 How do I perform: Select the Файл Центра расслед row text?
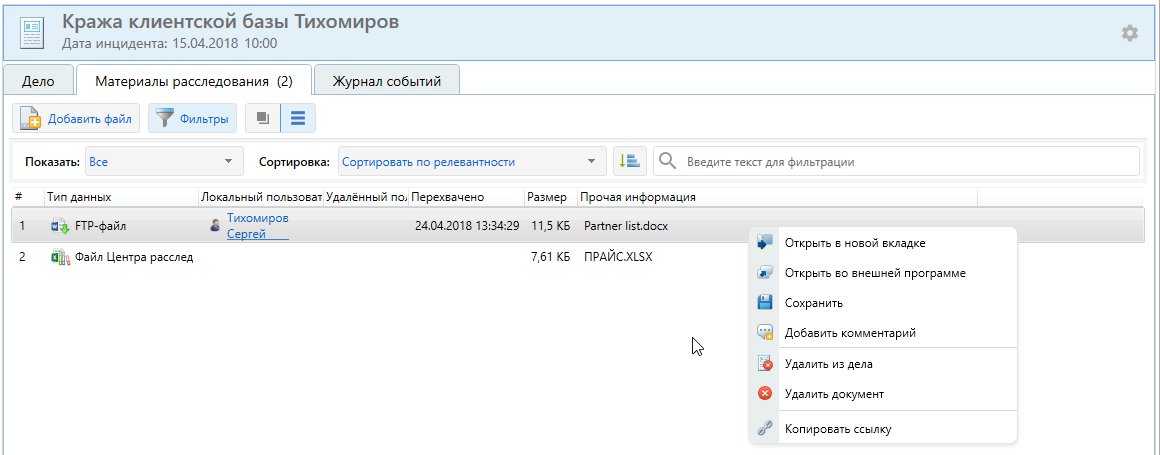click(x=135, y=257)
